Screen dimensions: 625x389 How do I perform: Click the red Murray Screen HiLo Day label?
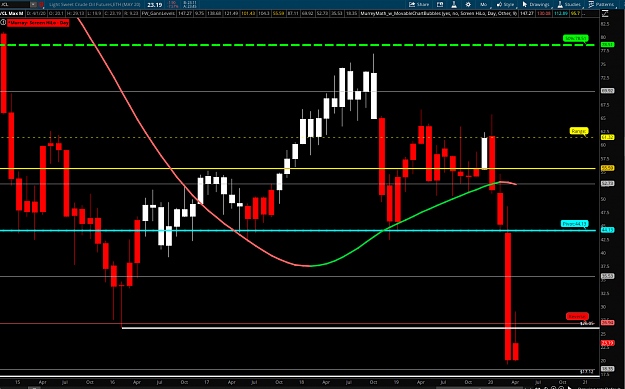pos(38,23)
